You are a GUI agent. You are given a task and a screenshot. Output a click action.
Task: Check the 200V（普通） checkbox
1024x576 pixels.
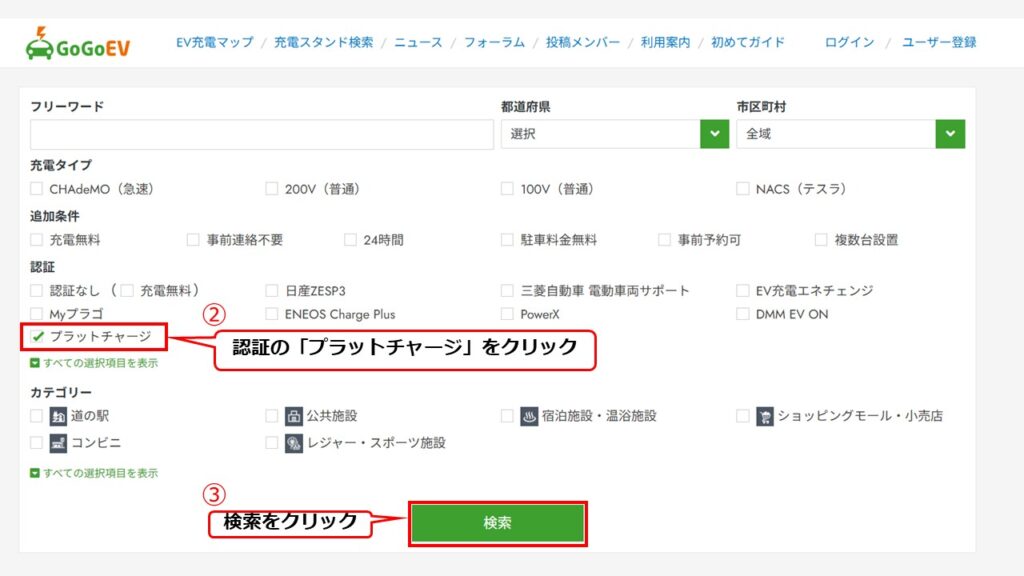coord(272,189)
